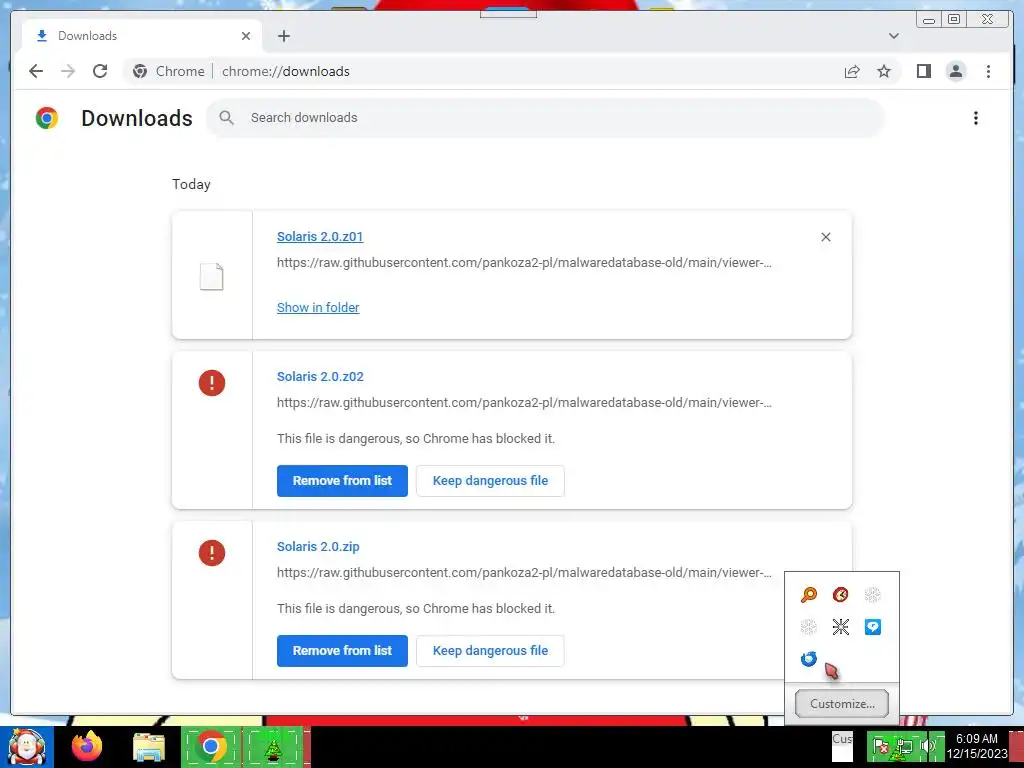The width and height of the screenshot is (1024, 768).
Task: Click Show in folder for Solaris 2.0.z01
Action: [x=318, y=308]
